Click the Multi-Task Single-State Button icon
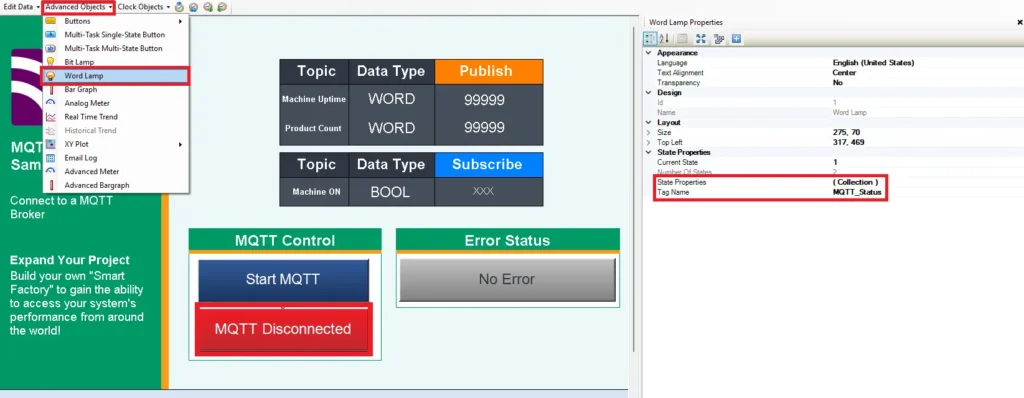Viewport: 1024px width, 398px height. click(50, 35)
